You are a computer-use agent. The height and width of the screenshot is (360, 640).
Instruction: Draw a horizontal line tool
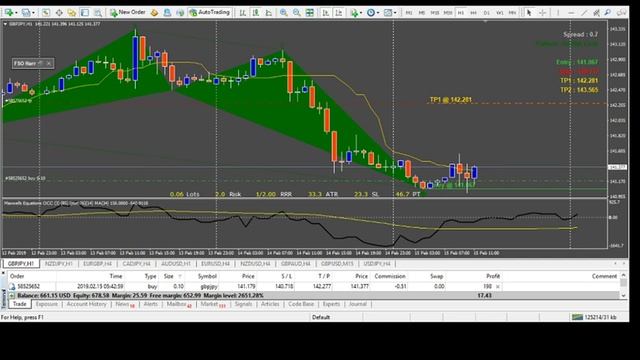tap(571, 13)
